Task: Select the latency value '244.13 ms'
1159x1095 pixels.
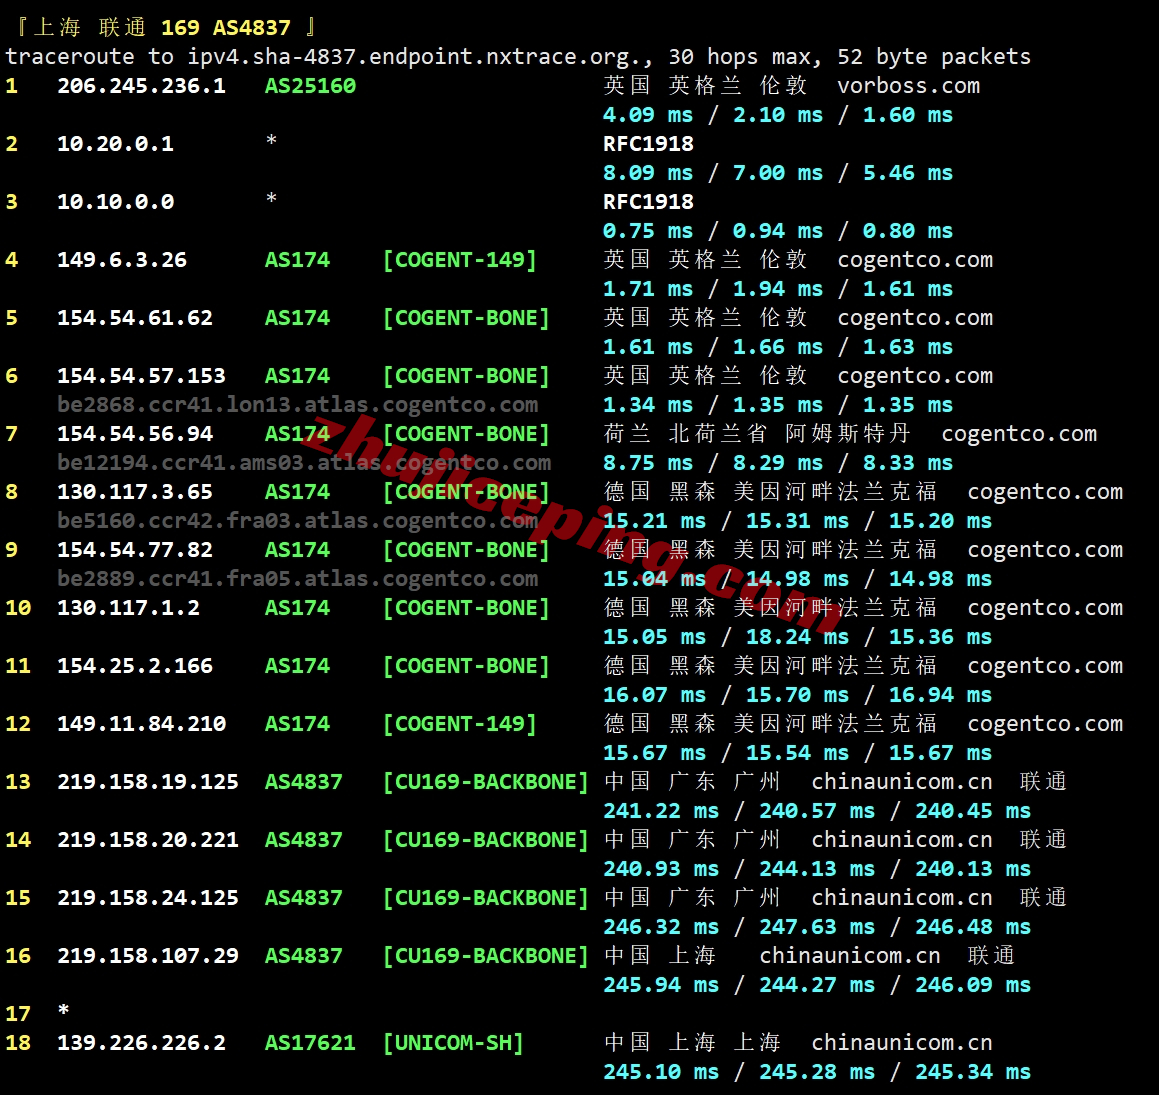Action: 818,869
